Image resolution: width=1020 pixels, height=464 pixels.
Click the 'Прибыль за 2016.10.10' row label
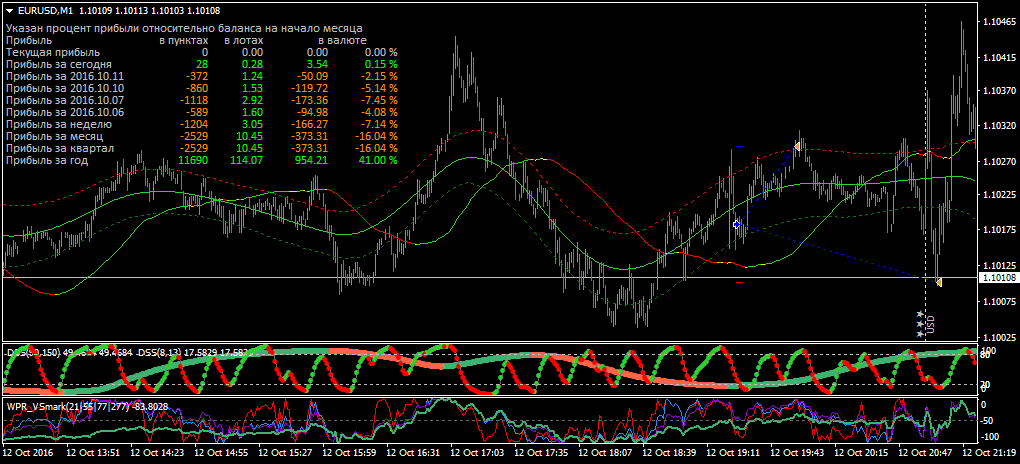click(x=65, y=89)
